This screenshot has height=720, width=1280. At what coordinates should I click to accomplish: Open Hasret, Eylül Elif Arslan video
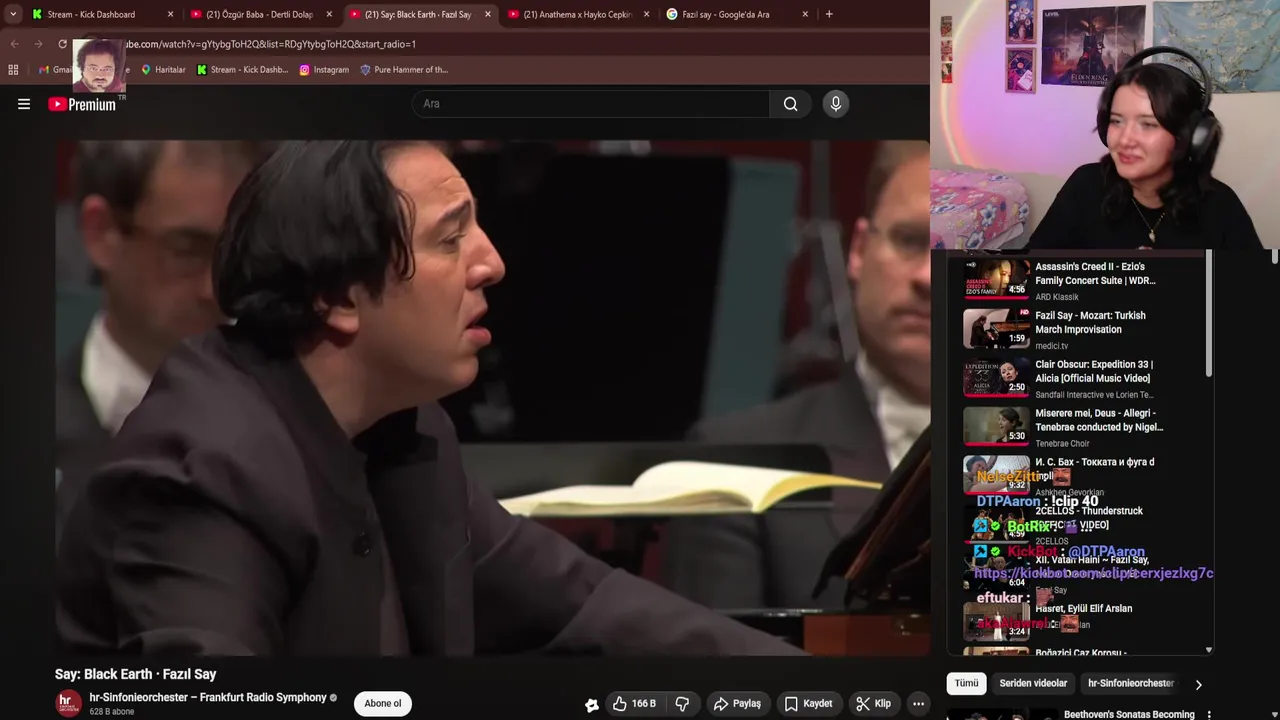point(1083,608)
